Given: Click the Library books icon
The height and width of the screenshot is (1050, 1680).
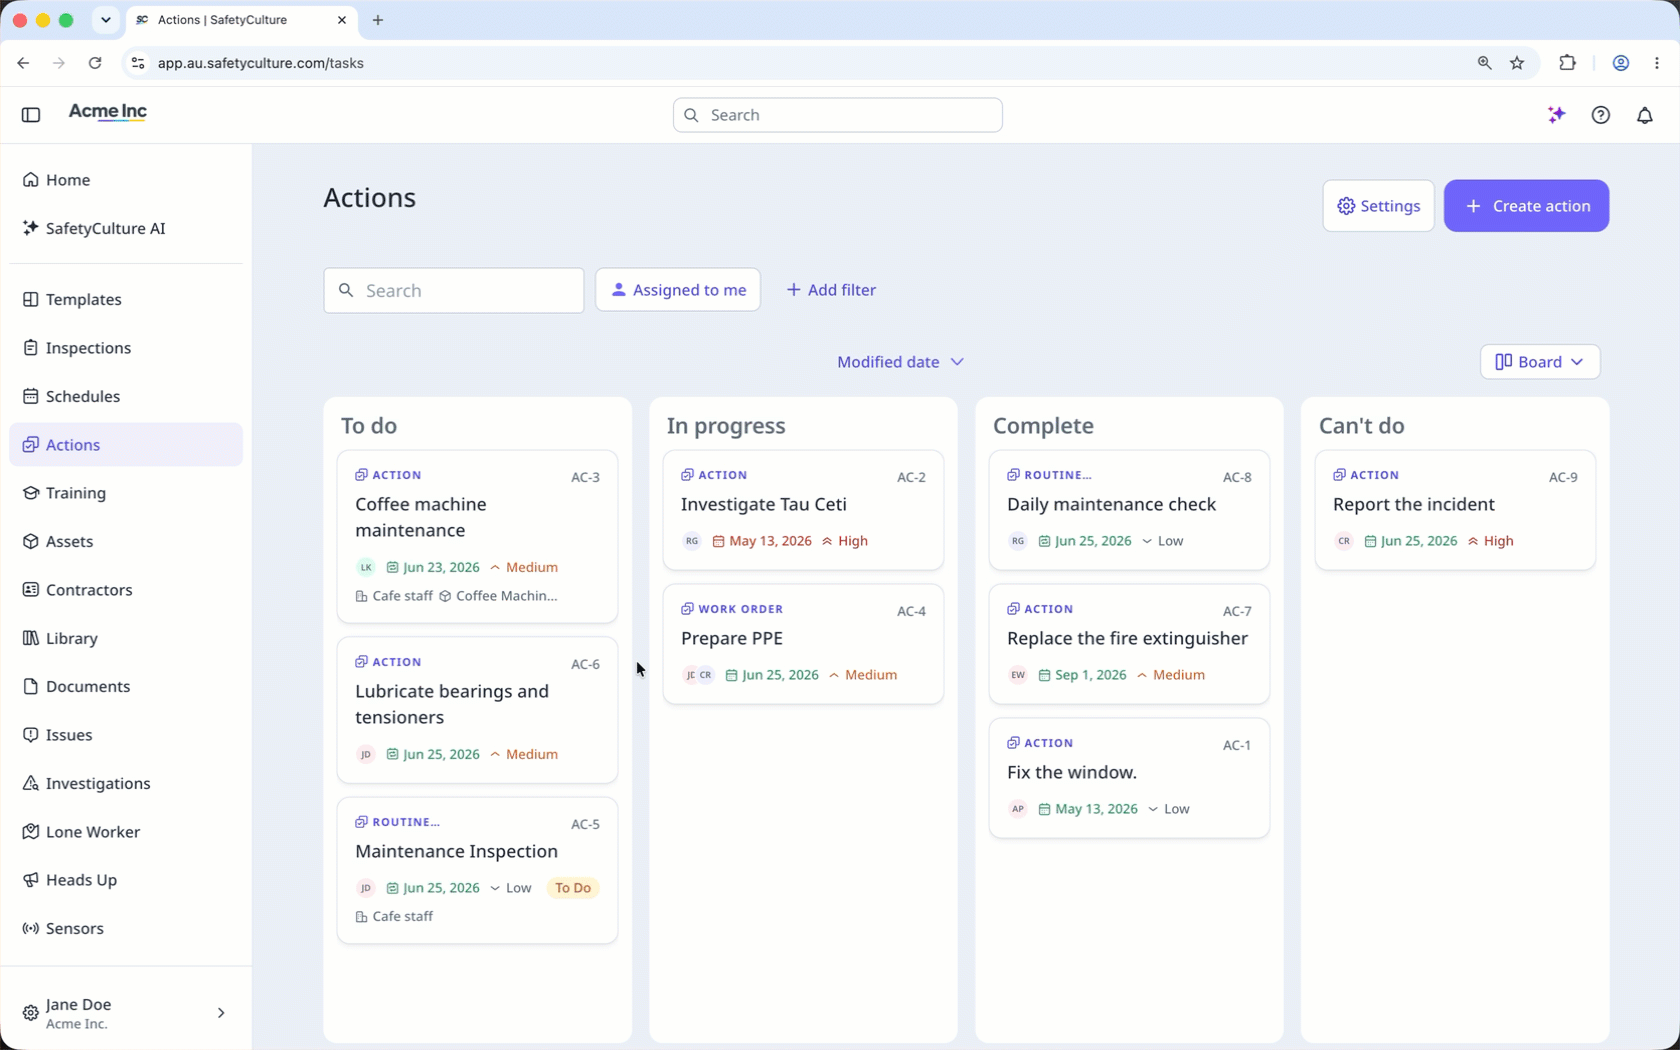Looking at the screenshot, I should coord(31,638).
